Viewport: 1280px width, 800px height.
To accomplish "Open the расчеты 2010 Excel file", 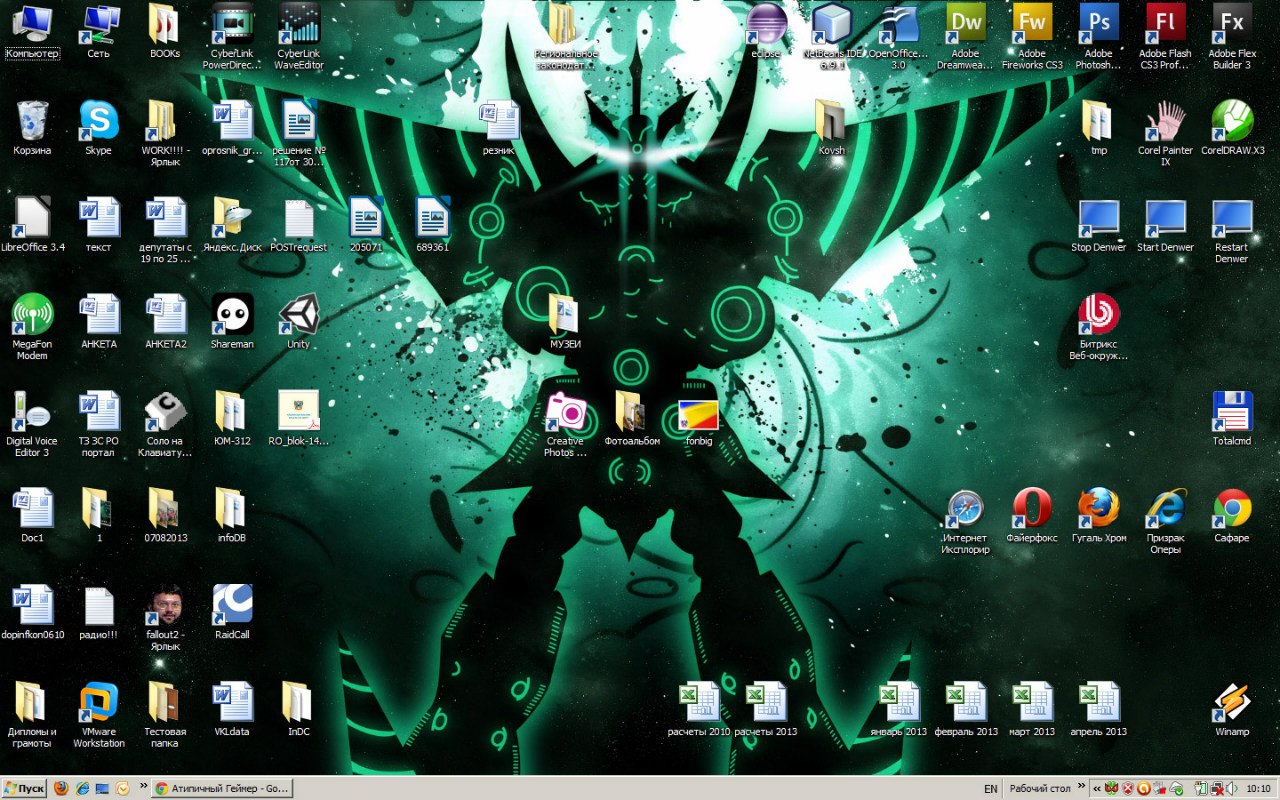I will [698, 709].
